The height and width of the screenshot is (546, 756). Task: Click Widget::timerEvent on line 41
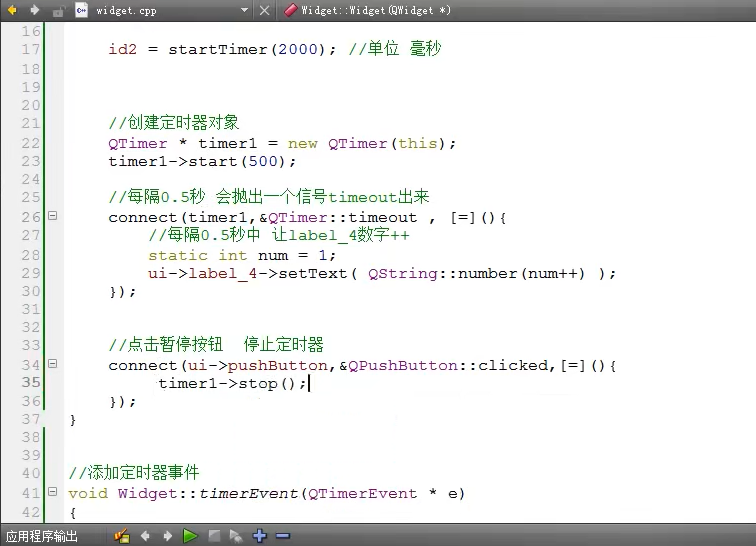pos(208,493)
